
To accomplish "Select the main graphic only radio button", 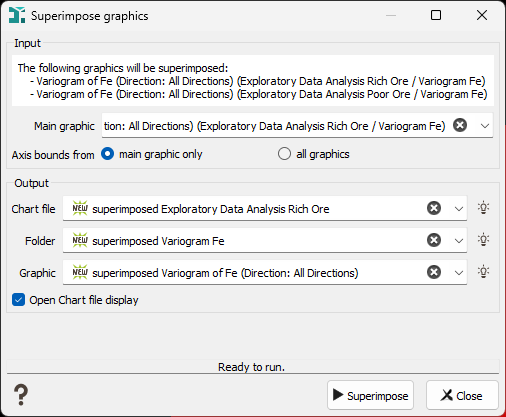I will coord(107,154).
